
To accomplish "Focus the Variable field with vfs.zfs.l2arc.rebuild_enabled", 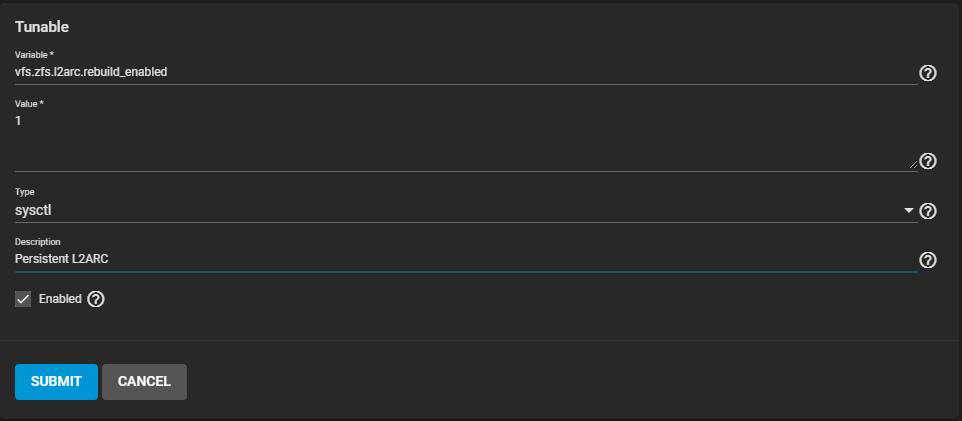I will tap(460, 72).
